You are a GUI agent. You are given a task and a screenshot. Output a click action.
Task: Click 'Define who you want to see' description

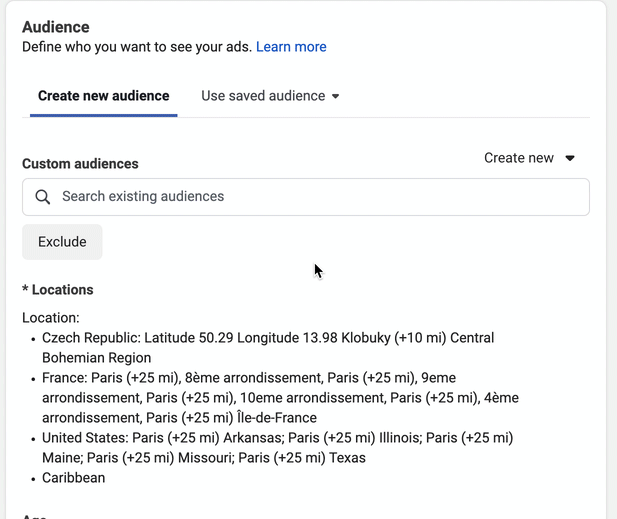(x=137, y=46)
